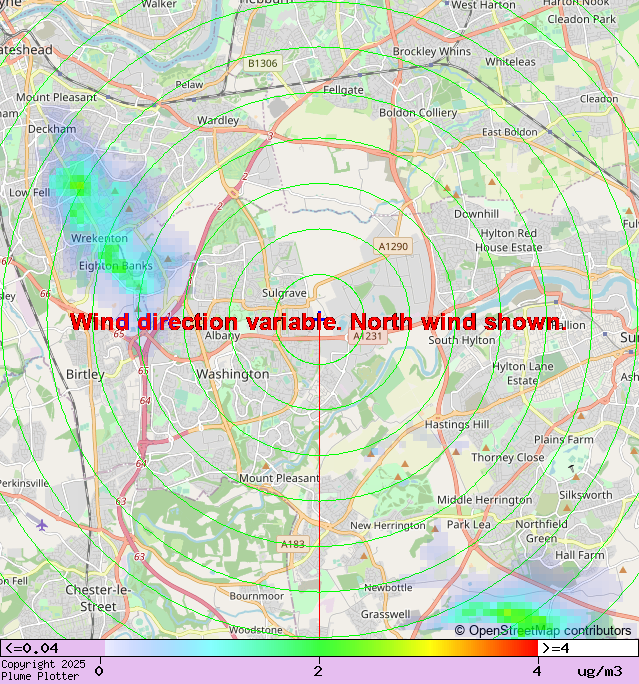The width and height of the screenshot is (639, 684).
Task: Click the Hylton Lane Estate label
Action: pos(523,373)
